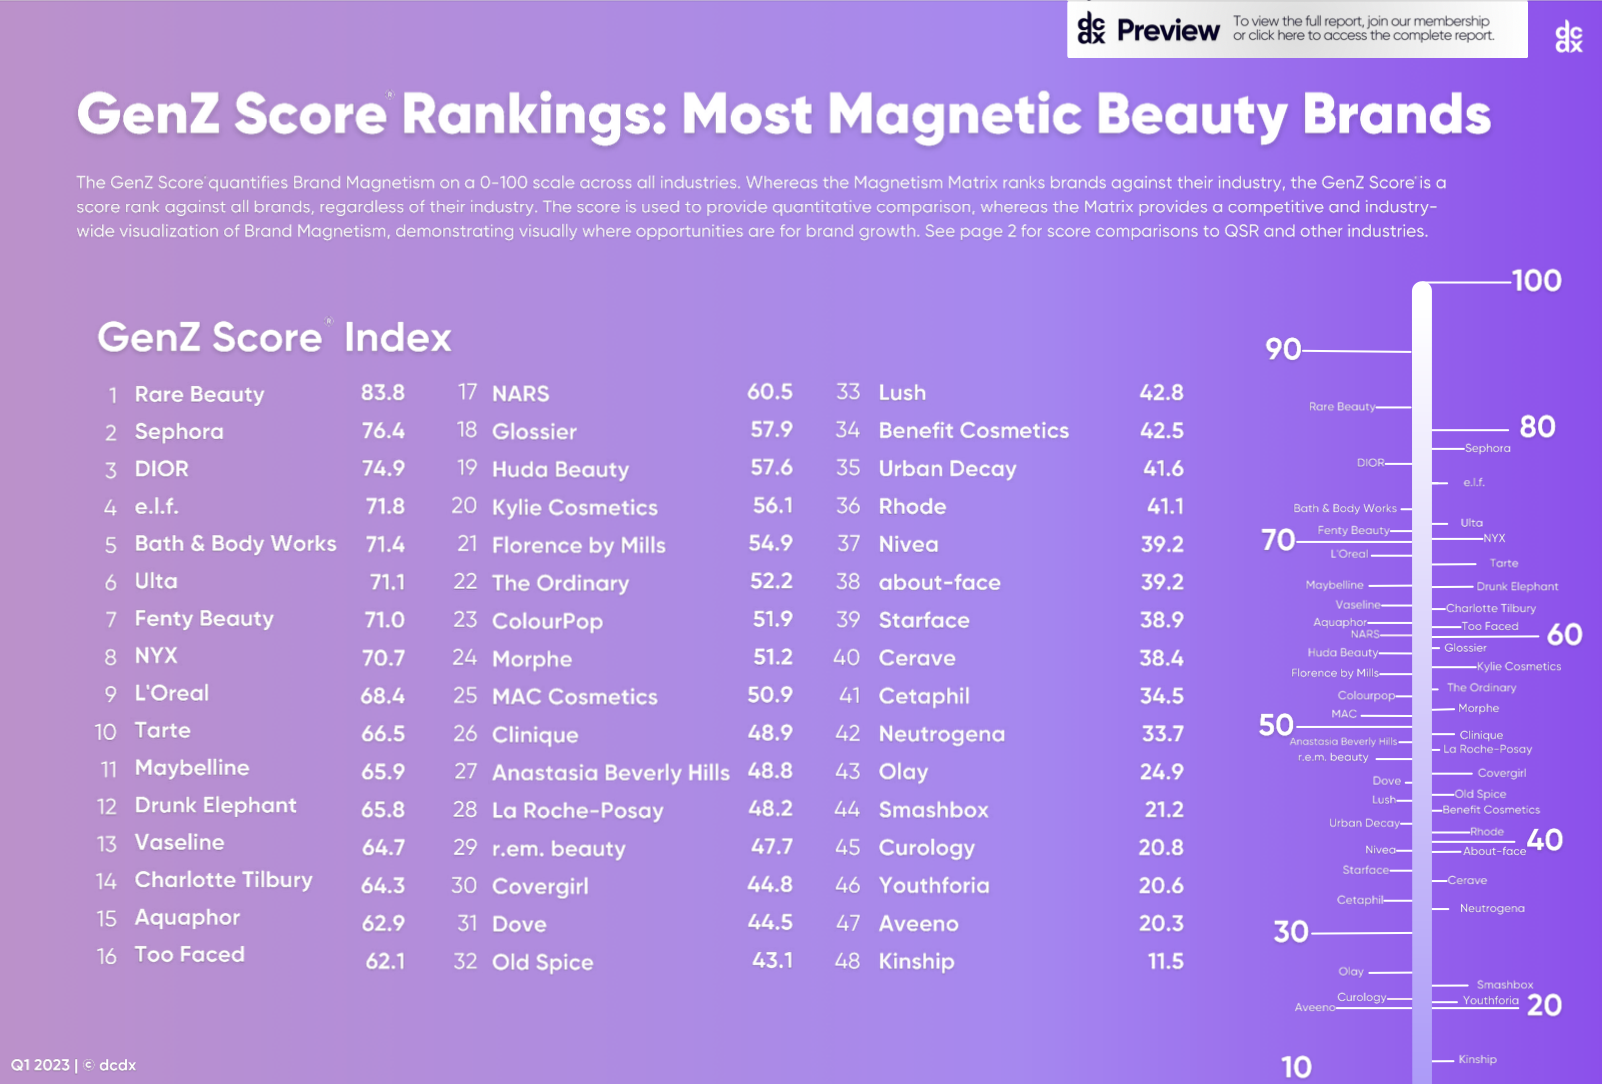Screen dimensions: 1602x1084
Task: Click the 39.2 score in the Nivea row
Action: (1163, 544)
